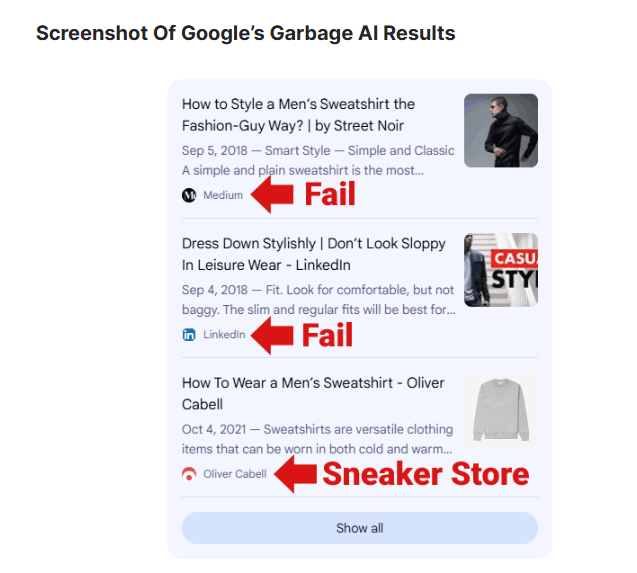Image resolution: width=637 pixels, height=573 pixels.
Task: Click the man in black sweatshirt thumbnail
Action: coord(501,130)
